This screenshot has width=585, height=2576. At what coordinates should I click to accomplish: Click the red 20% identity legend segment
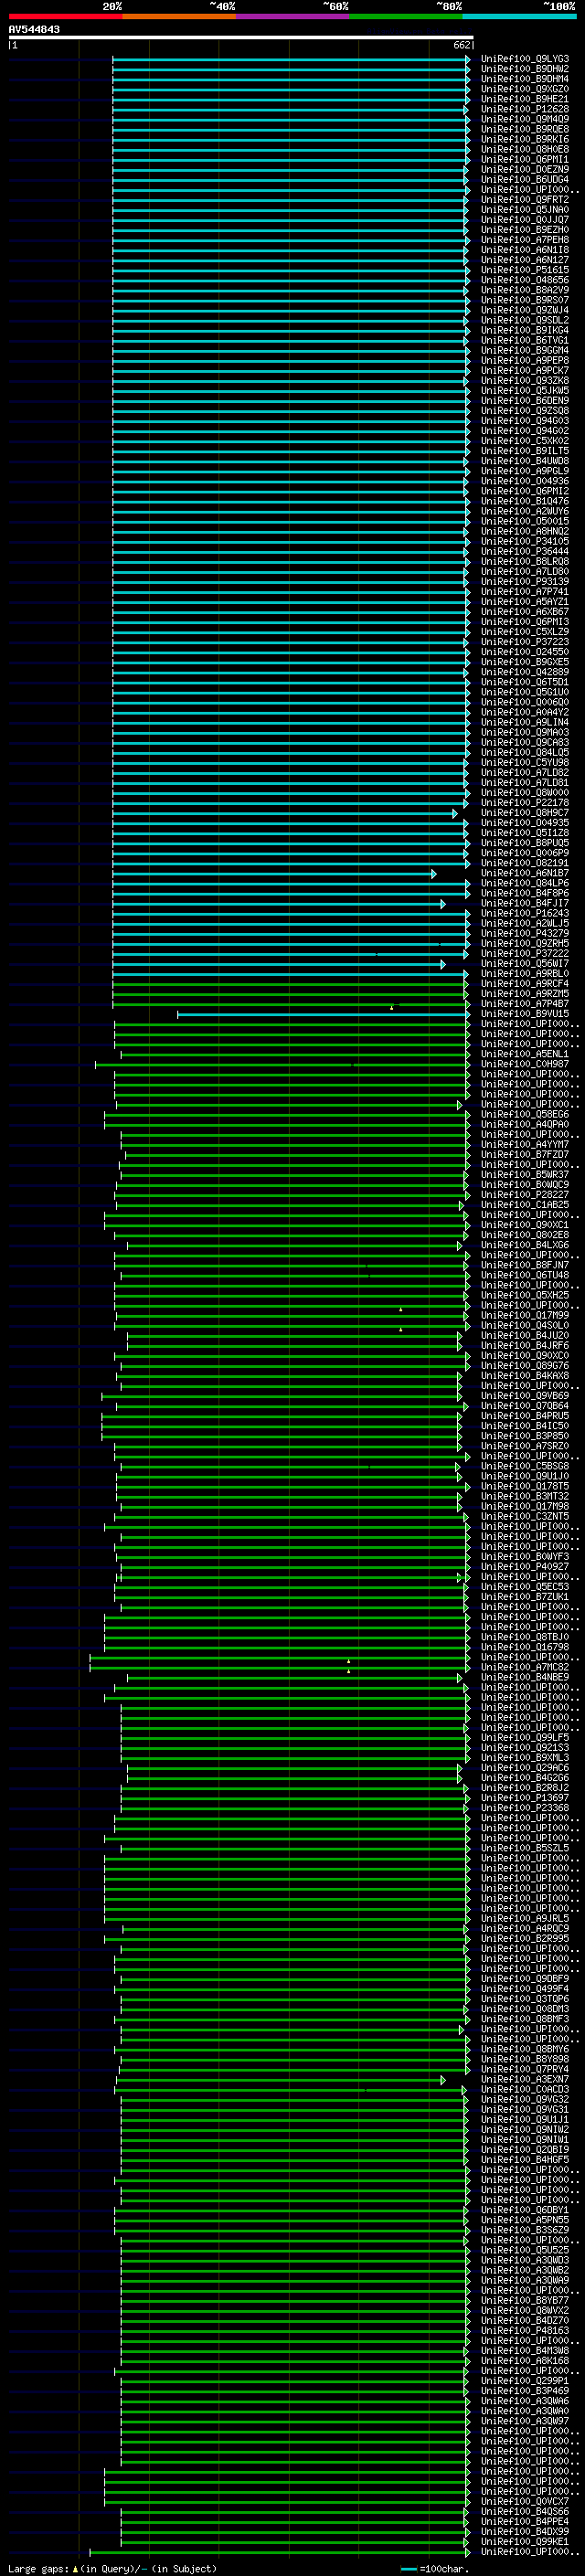pyautogui.click(x=65, y=16)
